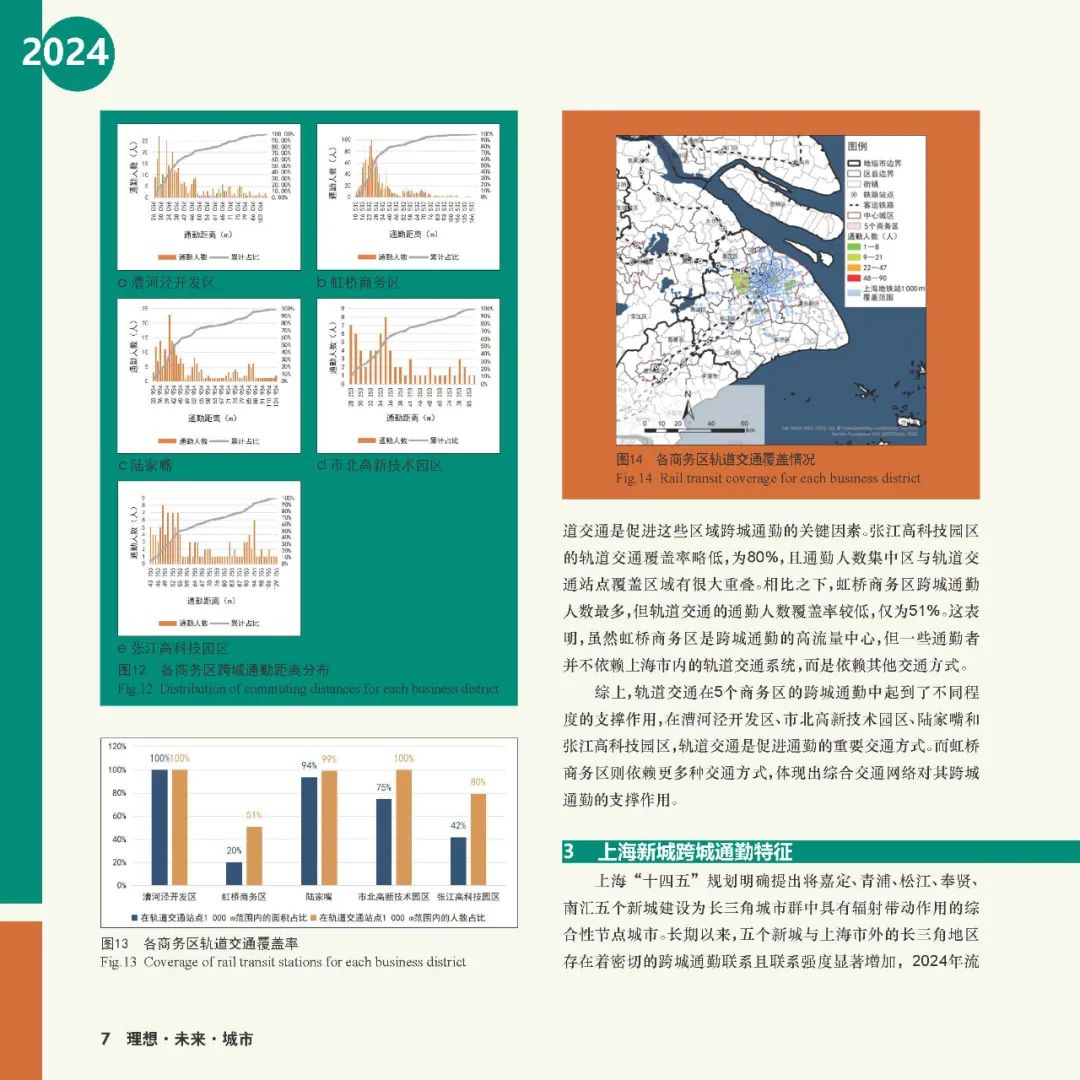Click the 陆家嘴 x-axis label in Fig.13
This screenshot has width=1080, height=1080.
[319, 897]
